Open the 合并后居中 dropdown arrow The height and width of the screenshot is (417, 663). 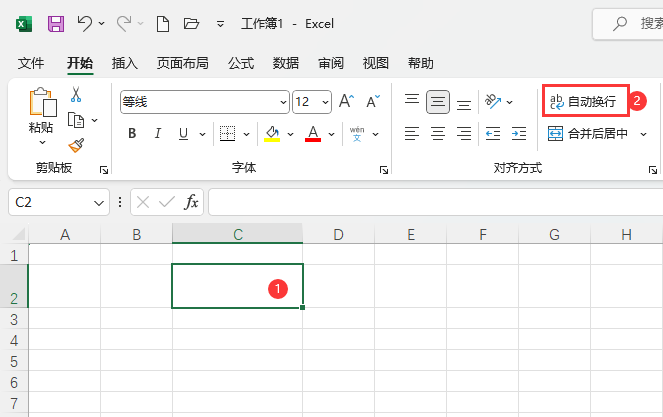pos(644,134)
